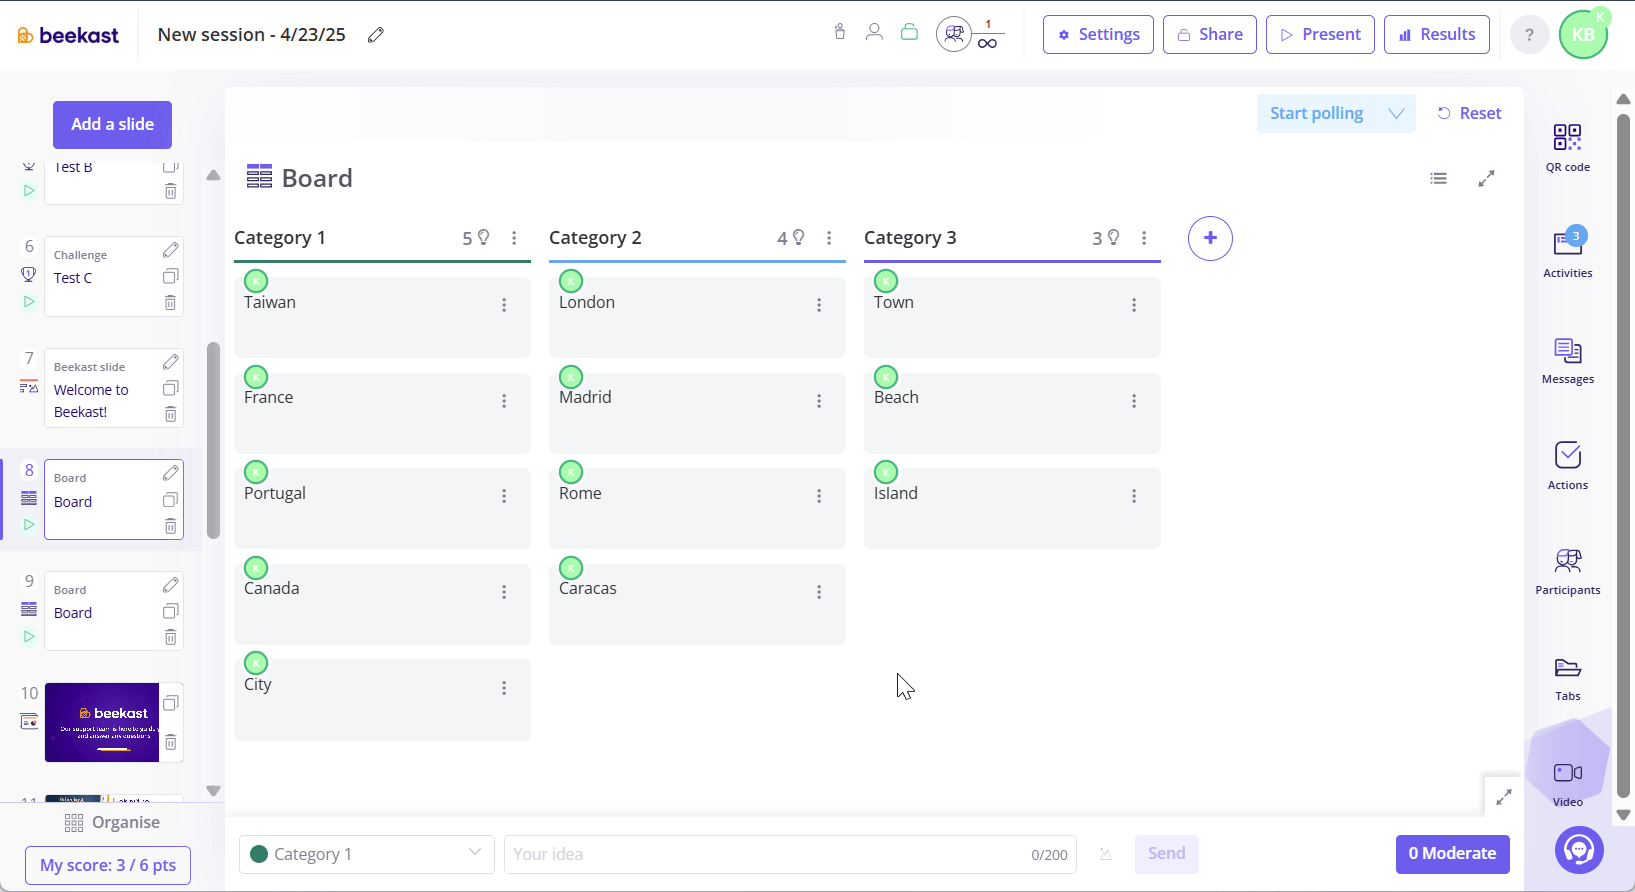Click Start polling
1635x892 pixels.
(1316, 114)
